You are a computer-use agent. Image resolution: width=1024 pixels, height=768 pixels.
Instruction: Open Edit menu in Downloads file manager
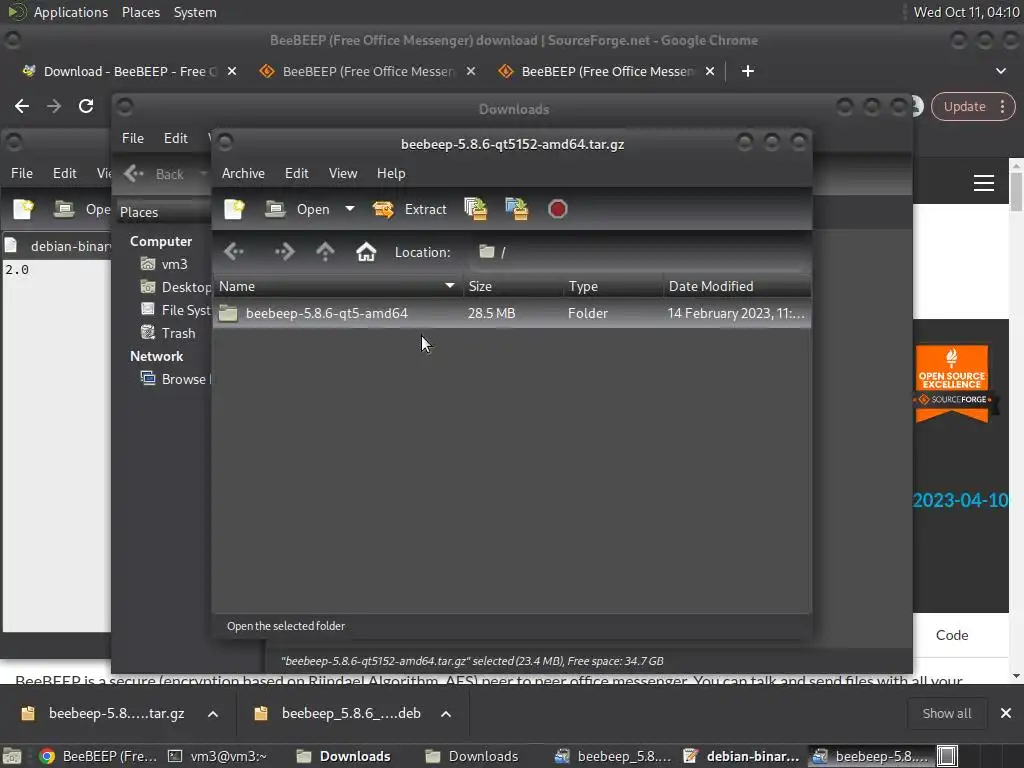click(x=176, y=138)
